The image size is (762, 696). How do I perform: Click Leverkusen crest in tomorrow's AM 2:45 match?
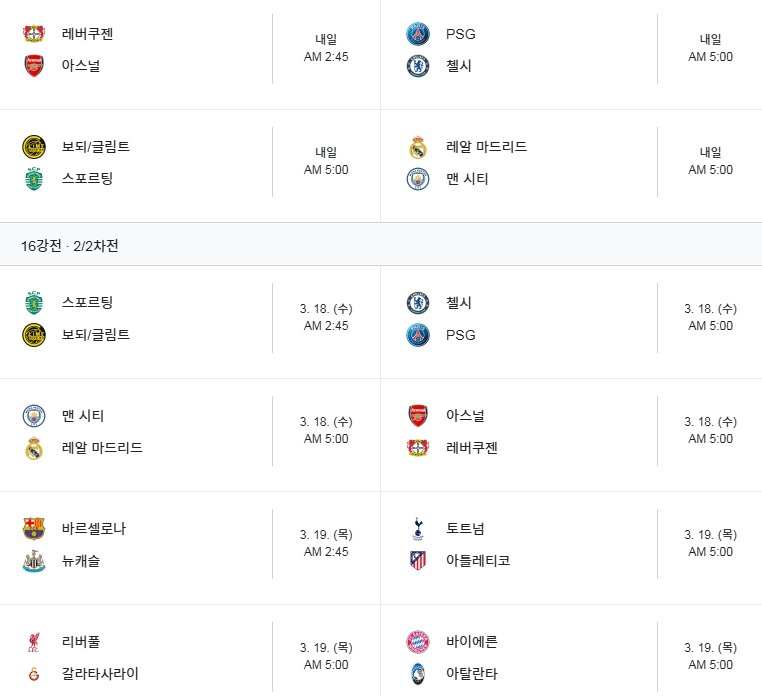(34, 34)
